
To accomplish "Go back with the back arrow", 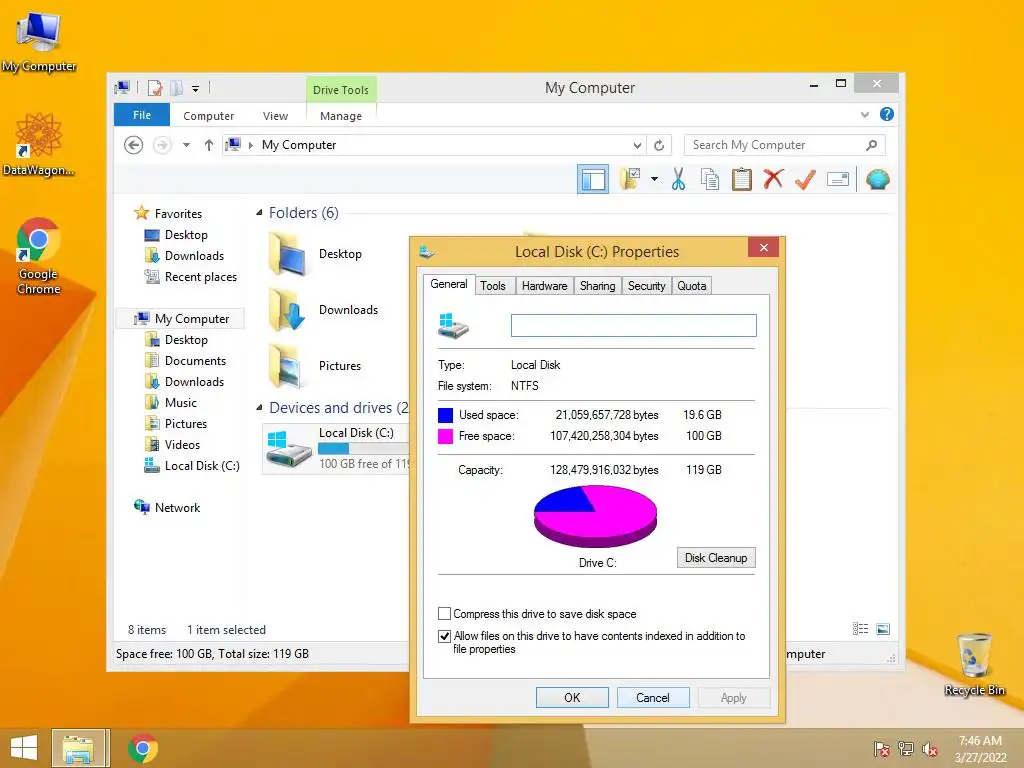I will 133,145.
